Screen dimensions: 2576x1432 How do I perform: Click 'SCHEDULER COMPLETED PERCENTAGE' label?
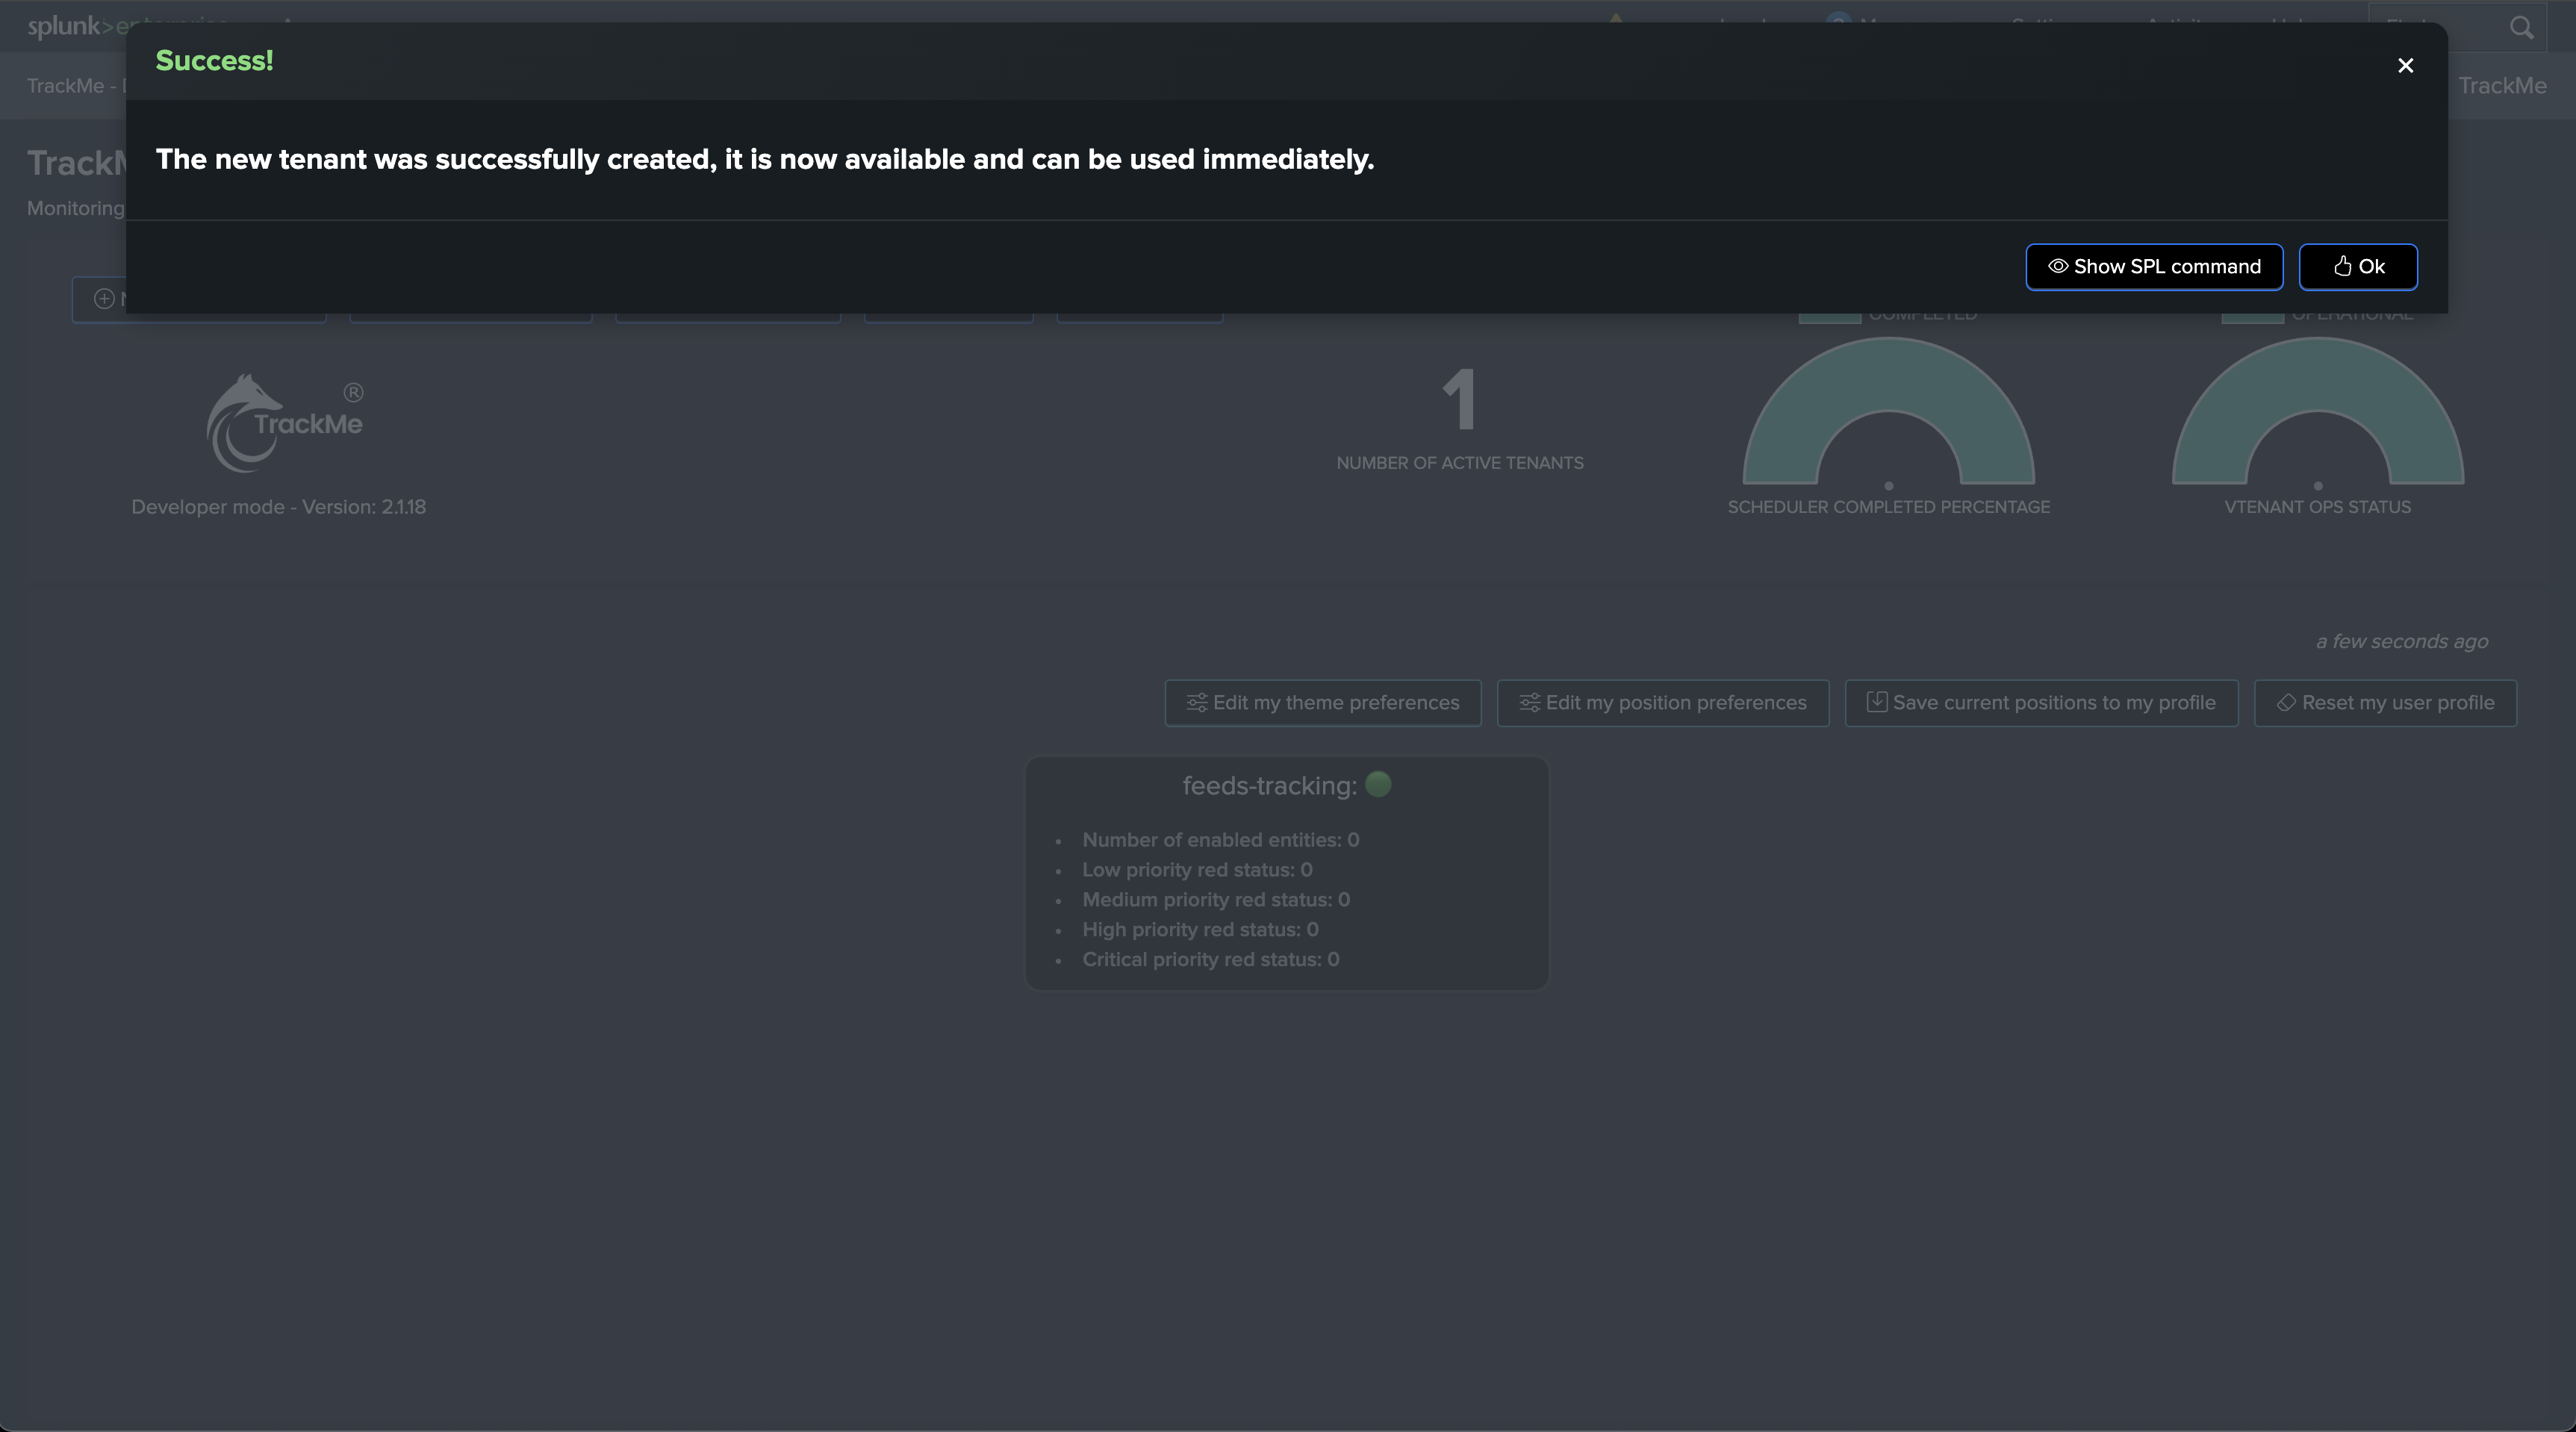[x=1889, y=507]
